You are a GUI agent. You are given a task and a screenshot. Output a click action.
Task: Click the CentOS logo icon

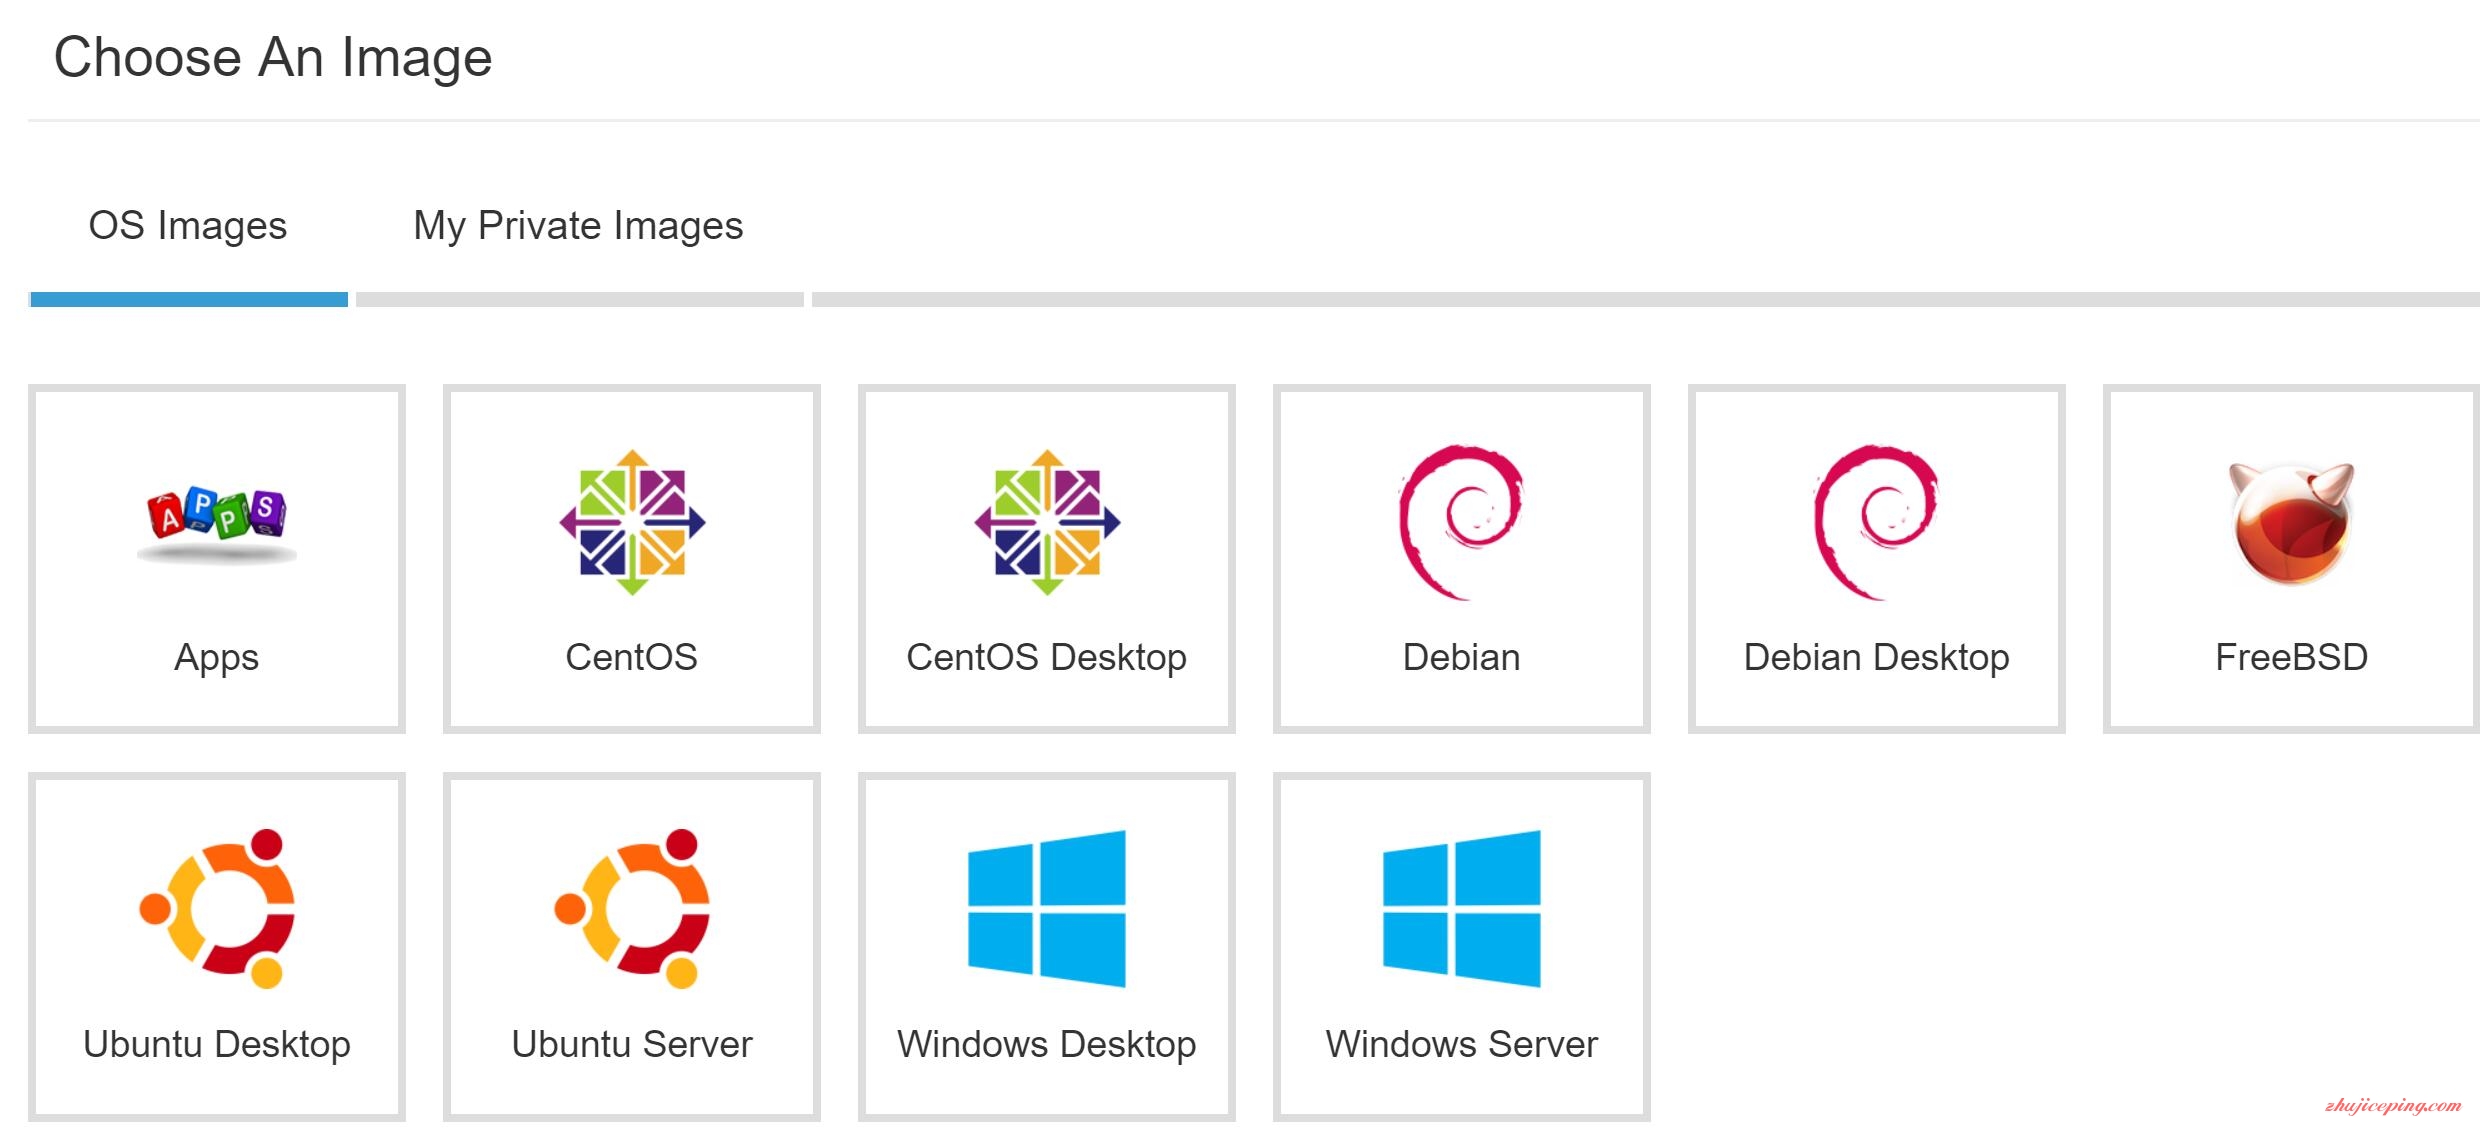click(632, 522)
